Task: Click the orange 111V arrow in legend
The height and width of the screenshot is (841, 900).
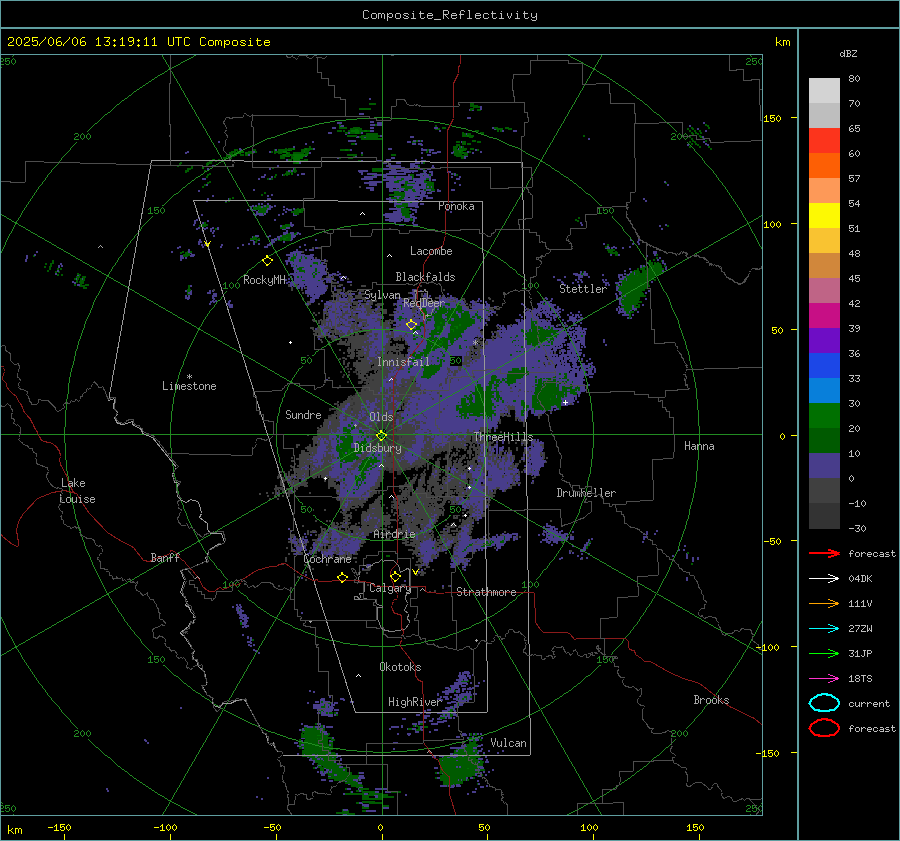Action: 824,603
